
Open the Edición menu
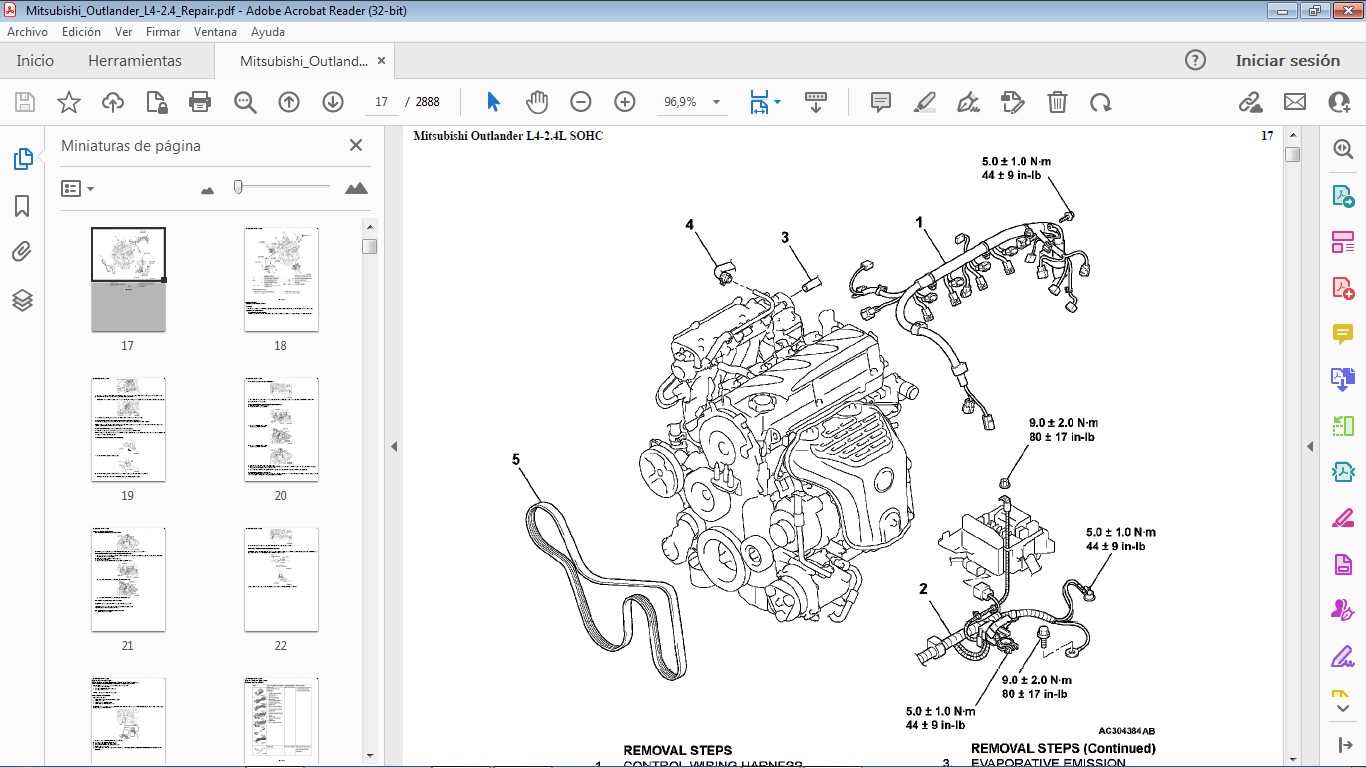click(81, 32)
